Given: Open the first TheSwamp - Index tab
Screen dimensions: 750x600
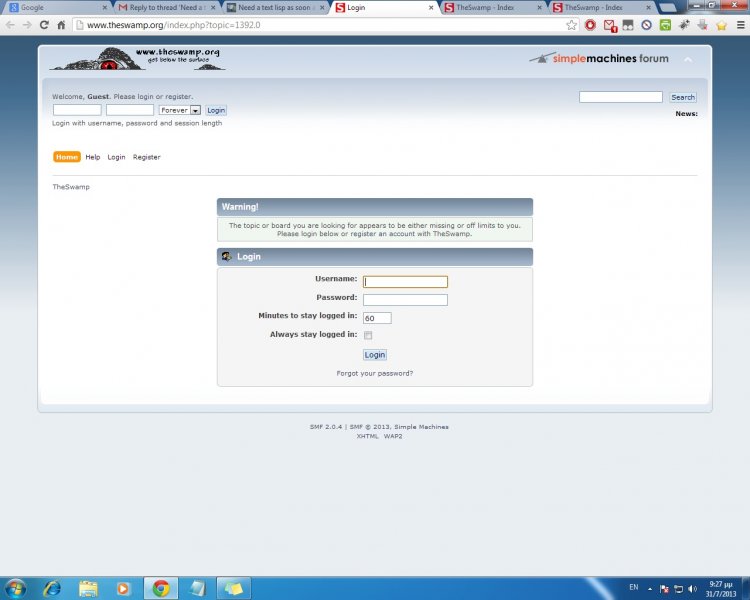Looking at the screenshot, I should pos(493,8).
